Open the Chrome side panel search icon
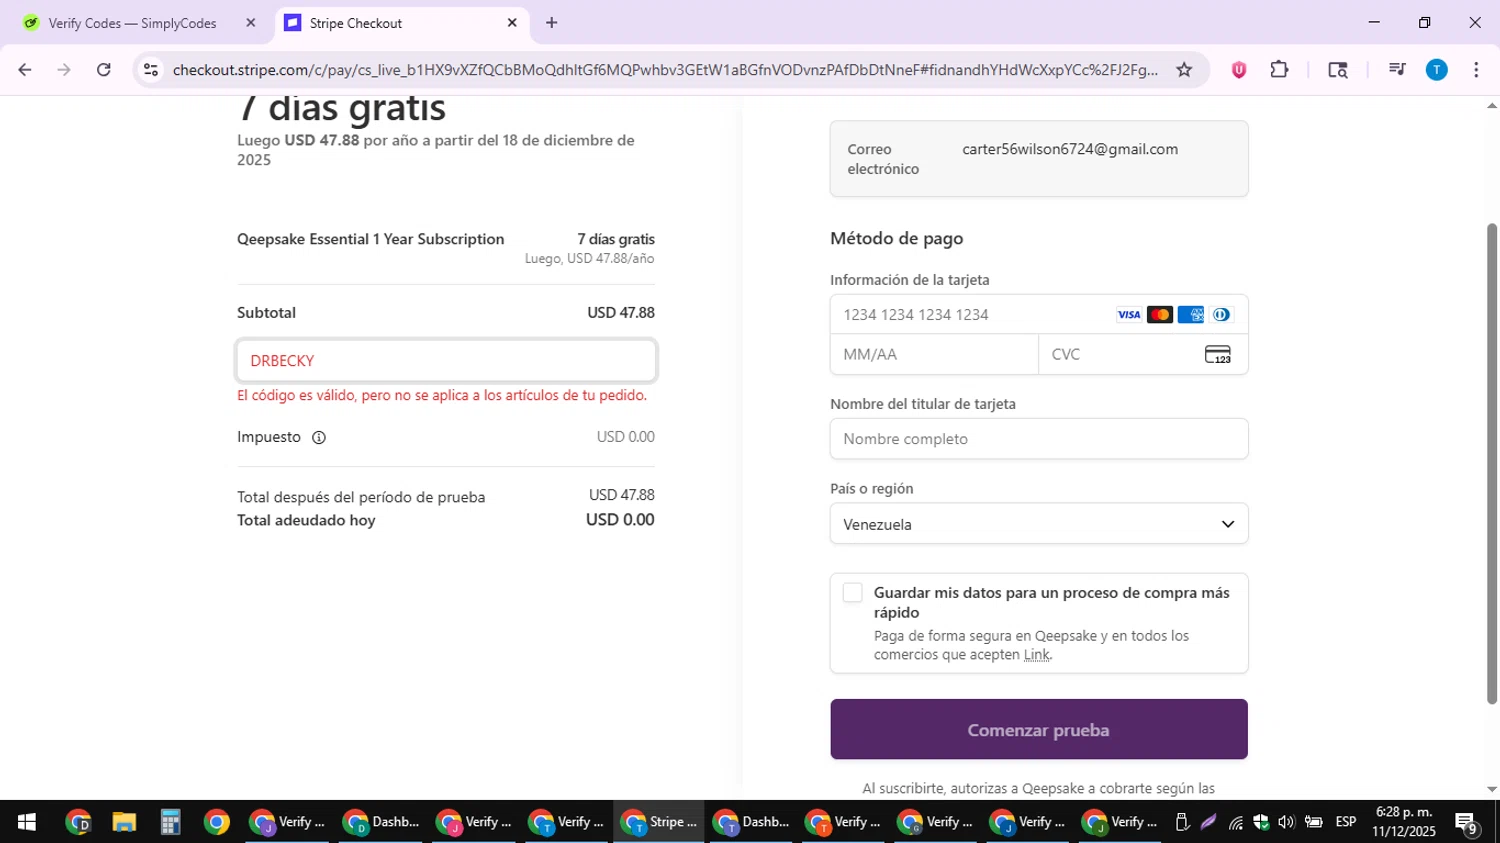The image size is (1500, 843). pos(1338,70)
